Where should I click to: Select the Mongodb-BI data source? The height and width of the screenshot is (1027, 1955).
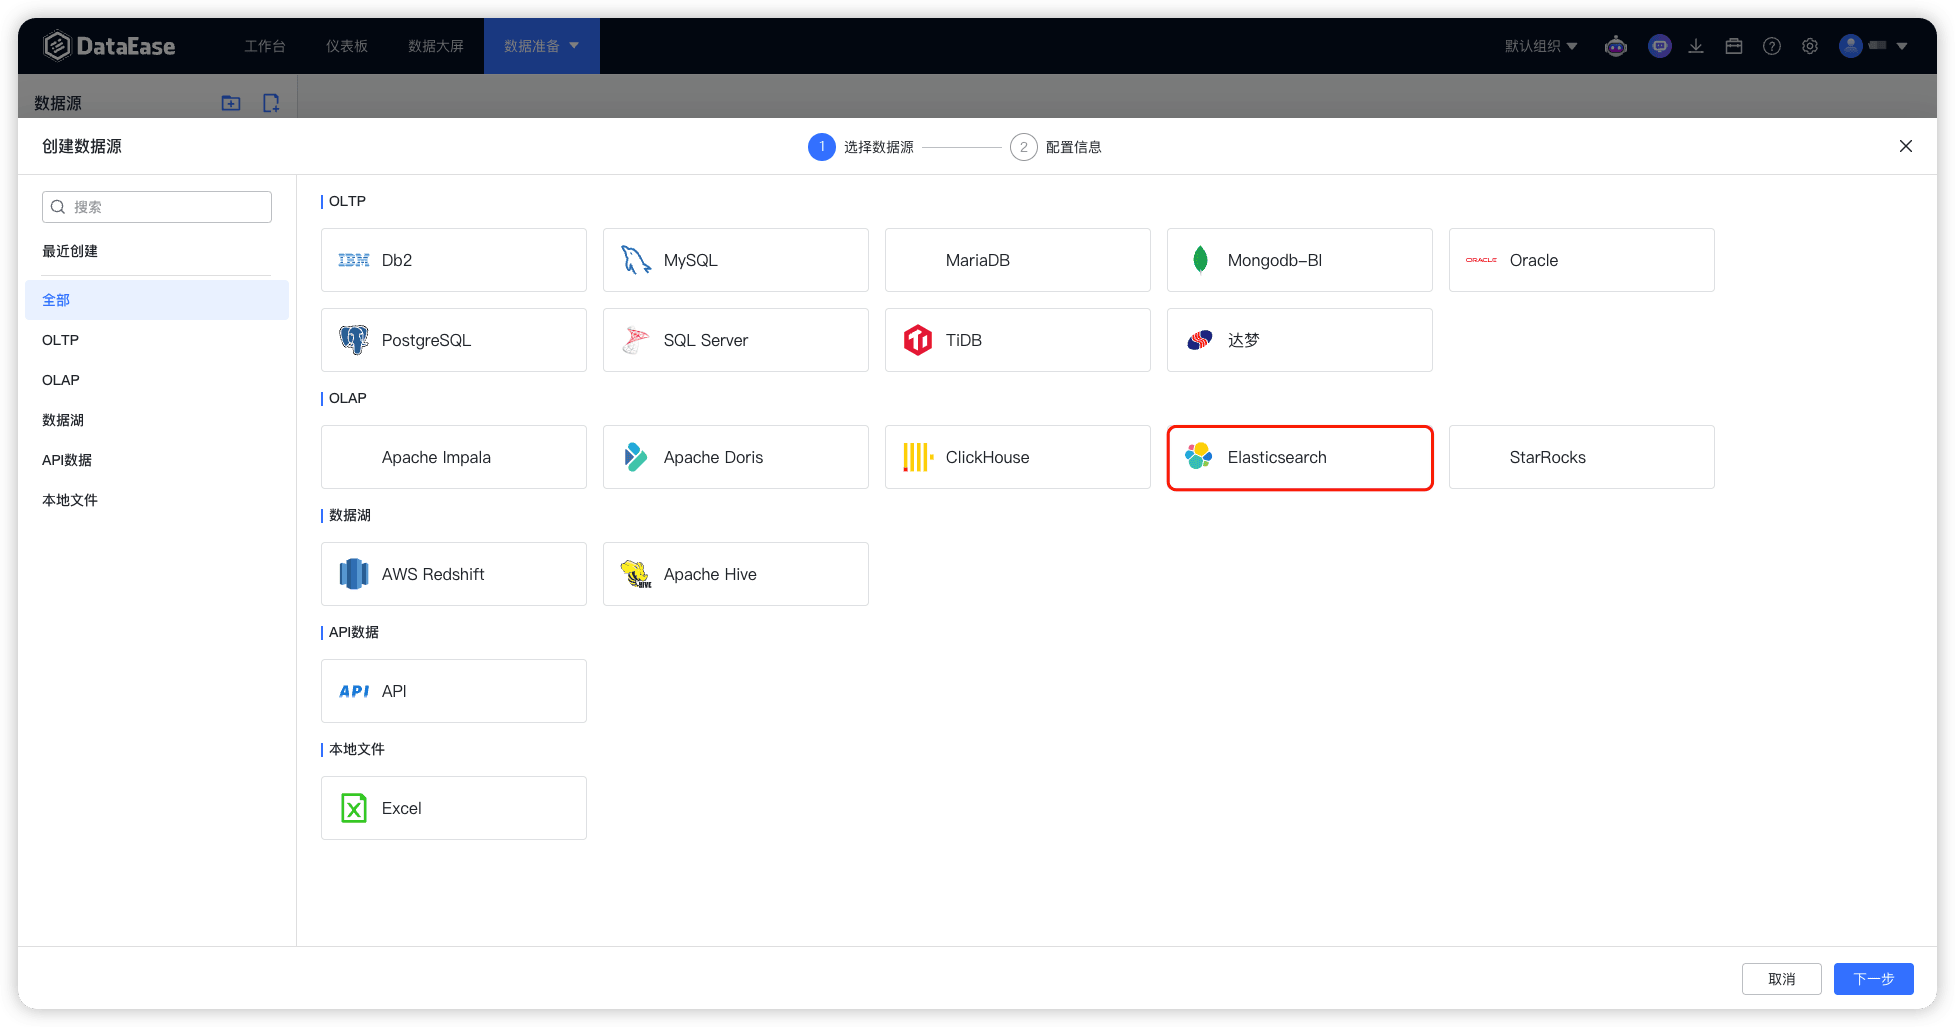[1299, 260]
